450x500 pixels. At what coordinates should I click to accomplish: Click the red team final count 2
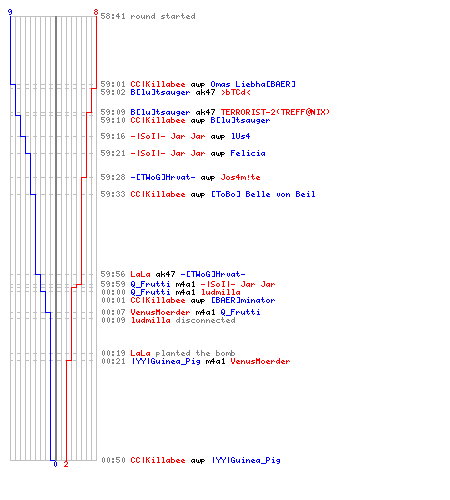(66, 464)
